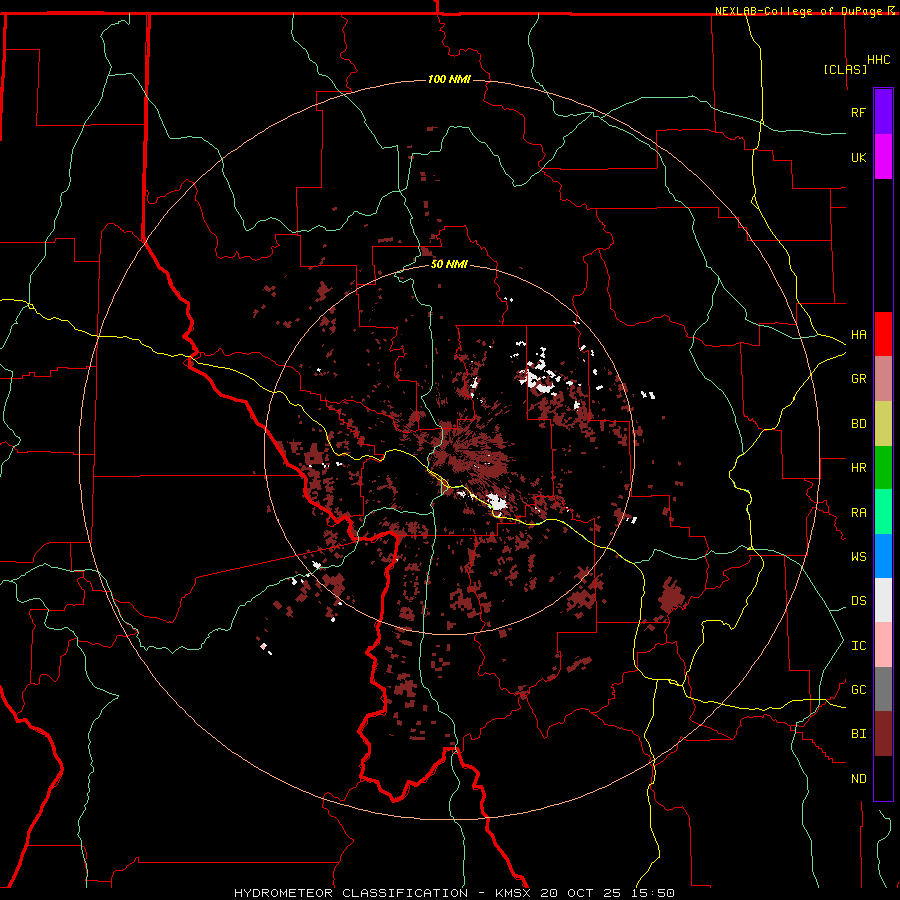
Task: Click the "BI" legend label
Action: (858, 734)
